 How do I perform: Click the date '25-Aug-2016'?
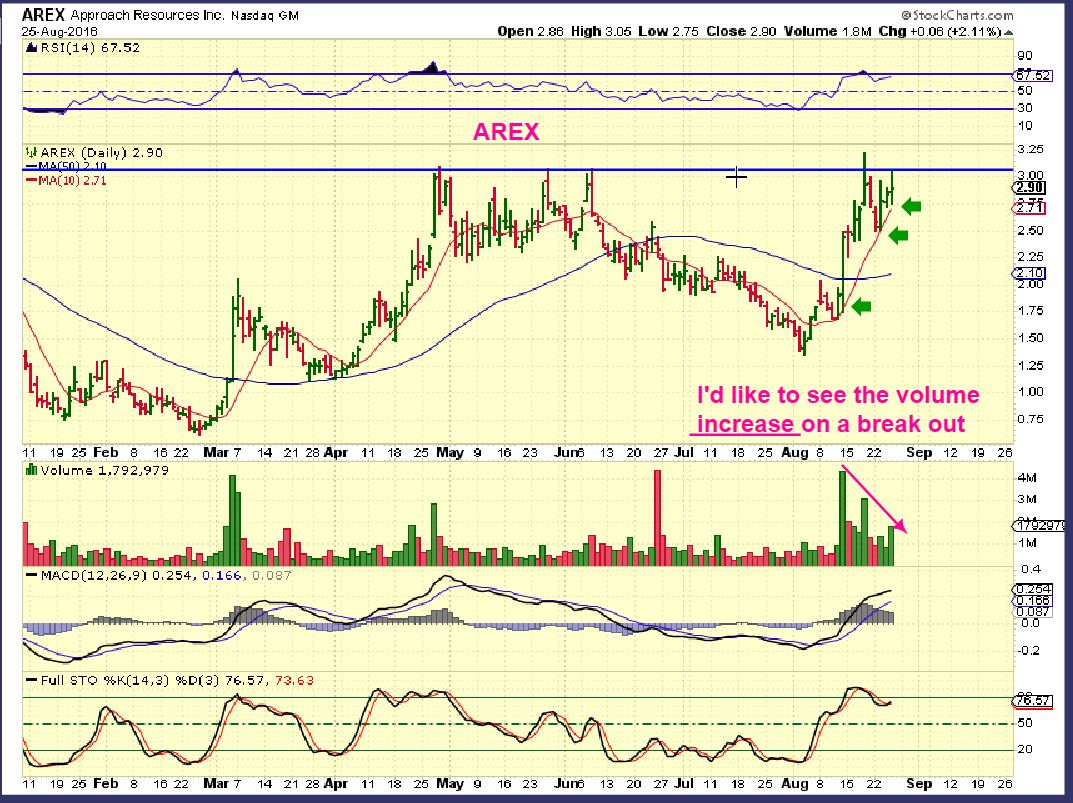[x=60, y=31]
